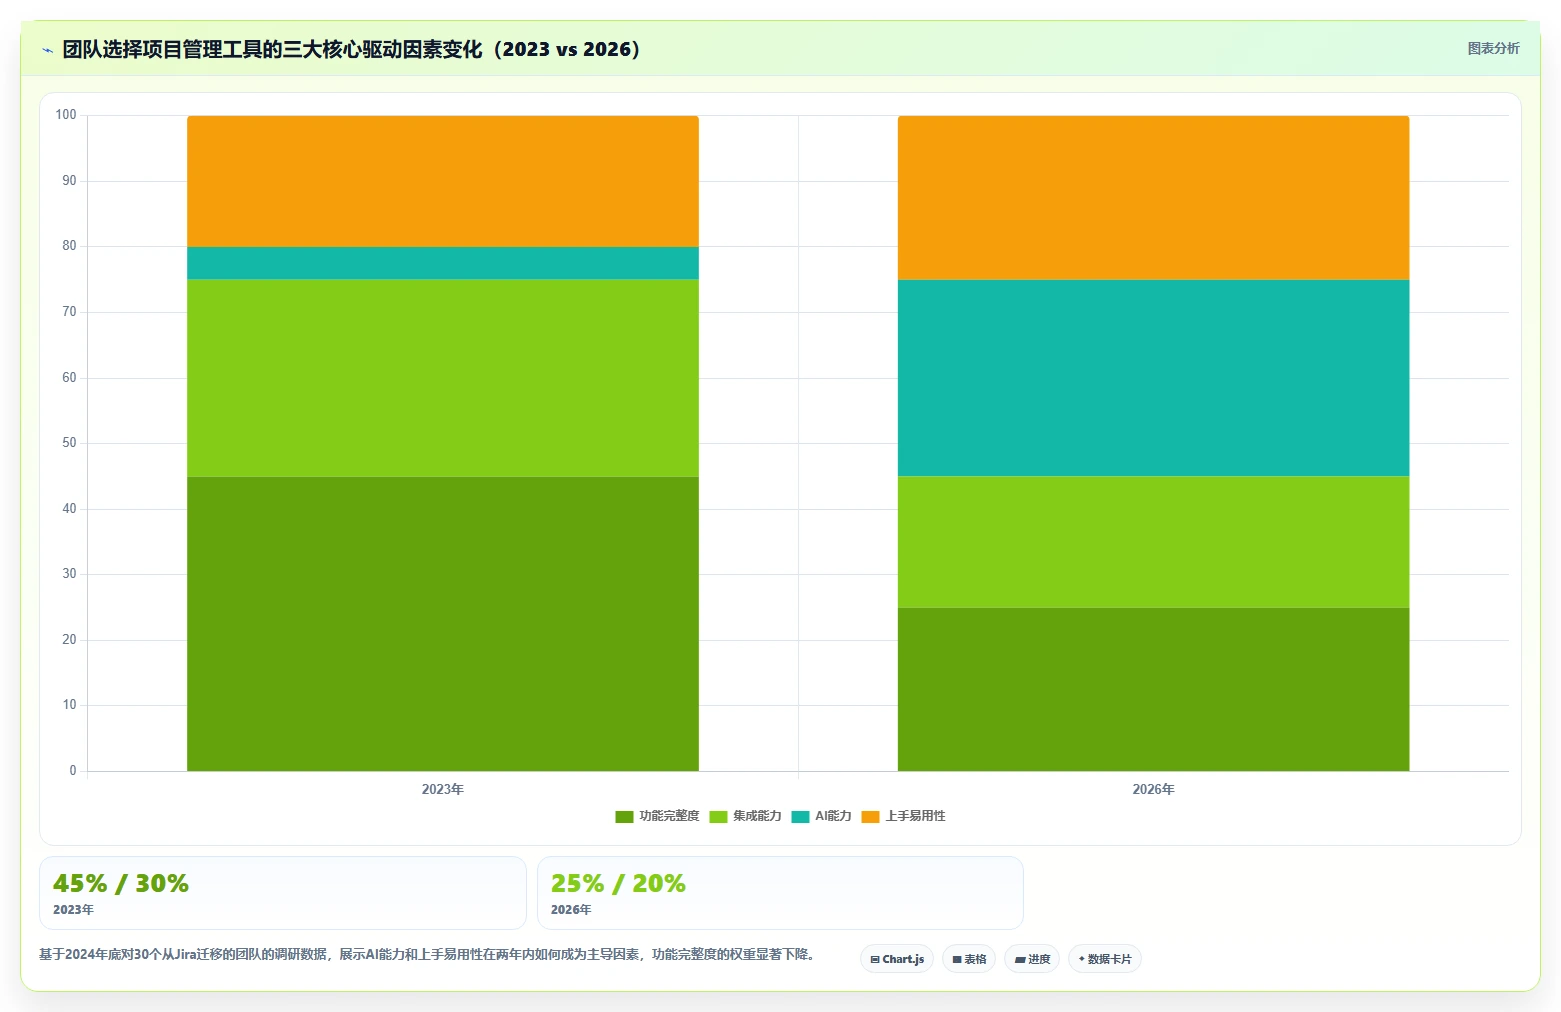Select the light green 集成能力 segment for 2026年

click(x=1153, y=542)
